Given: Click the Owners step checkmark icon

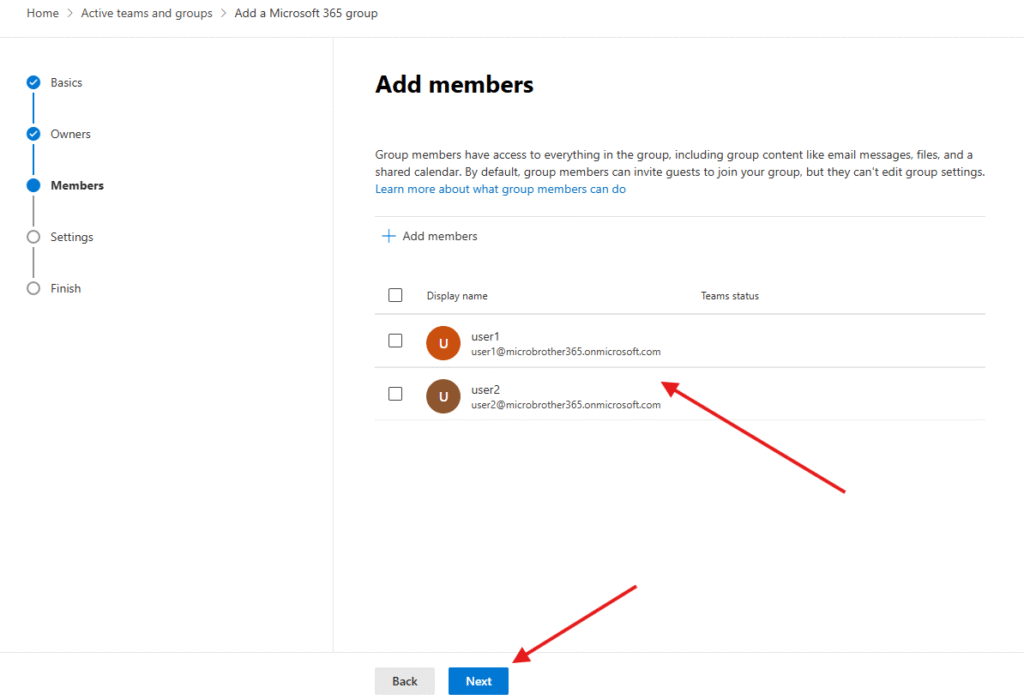Looking at the screenshot, I should tap(33, 134).
